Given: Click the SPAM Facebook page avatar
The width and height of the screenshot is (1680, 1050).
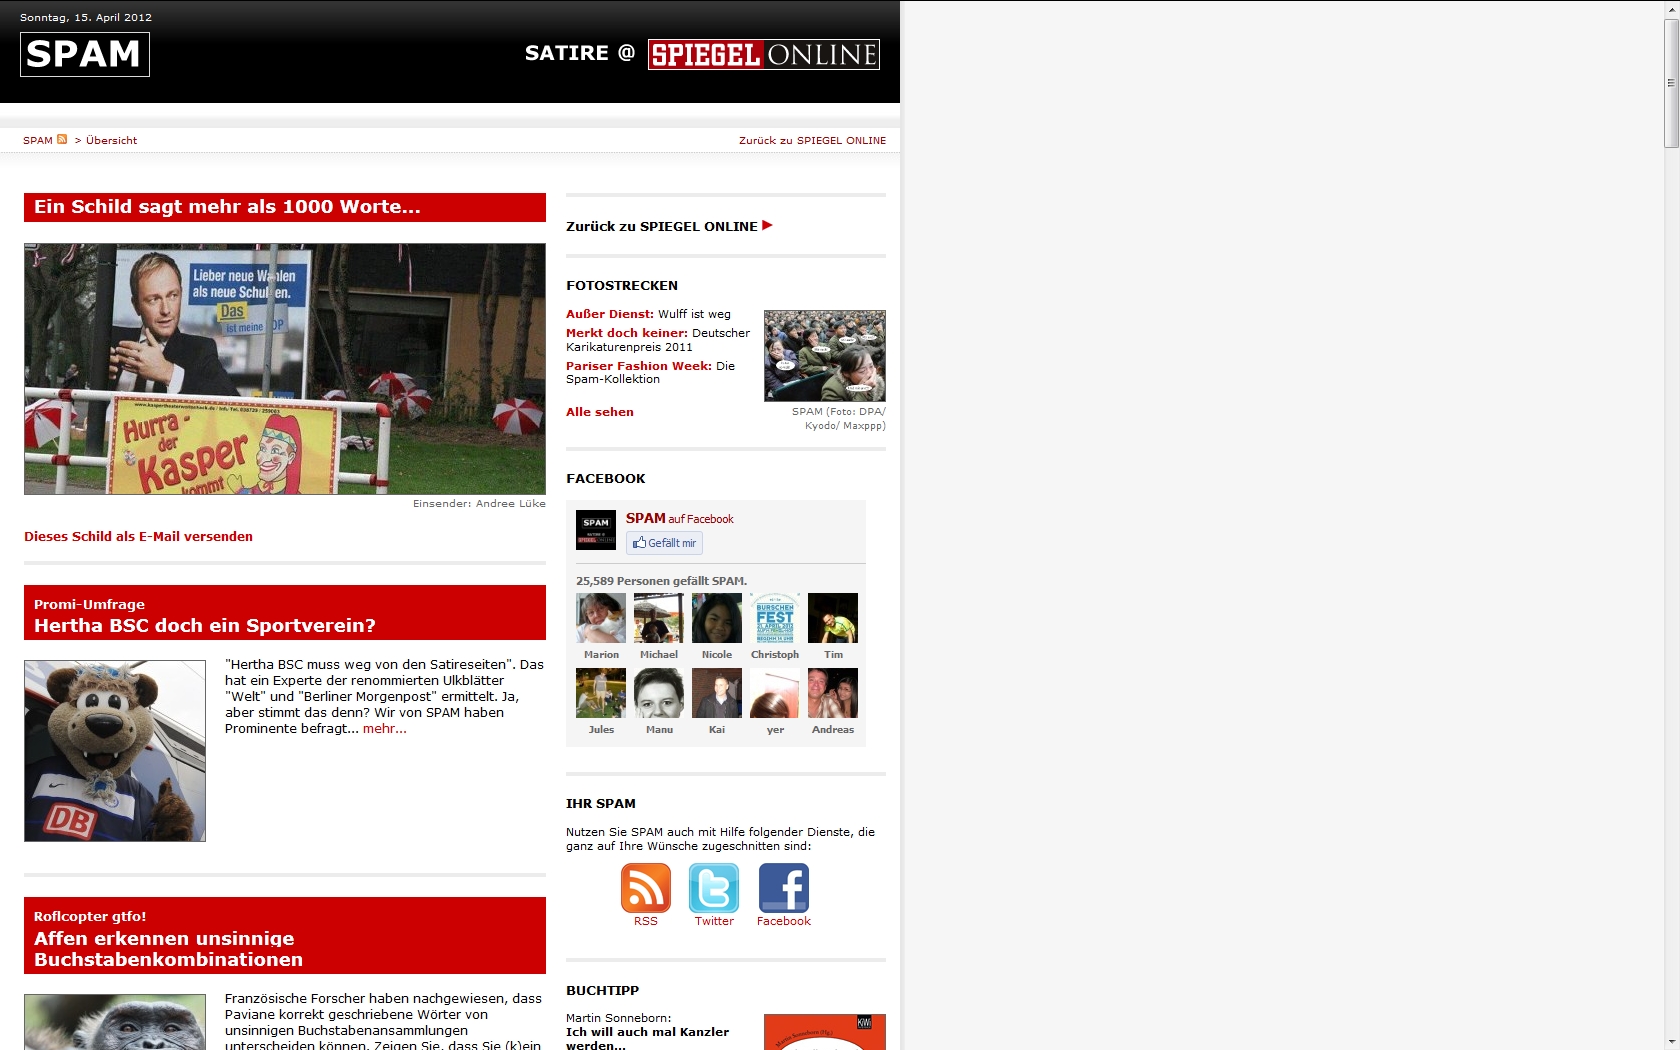Looking at the screenshot, I should pos(596,530).
